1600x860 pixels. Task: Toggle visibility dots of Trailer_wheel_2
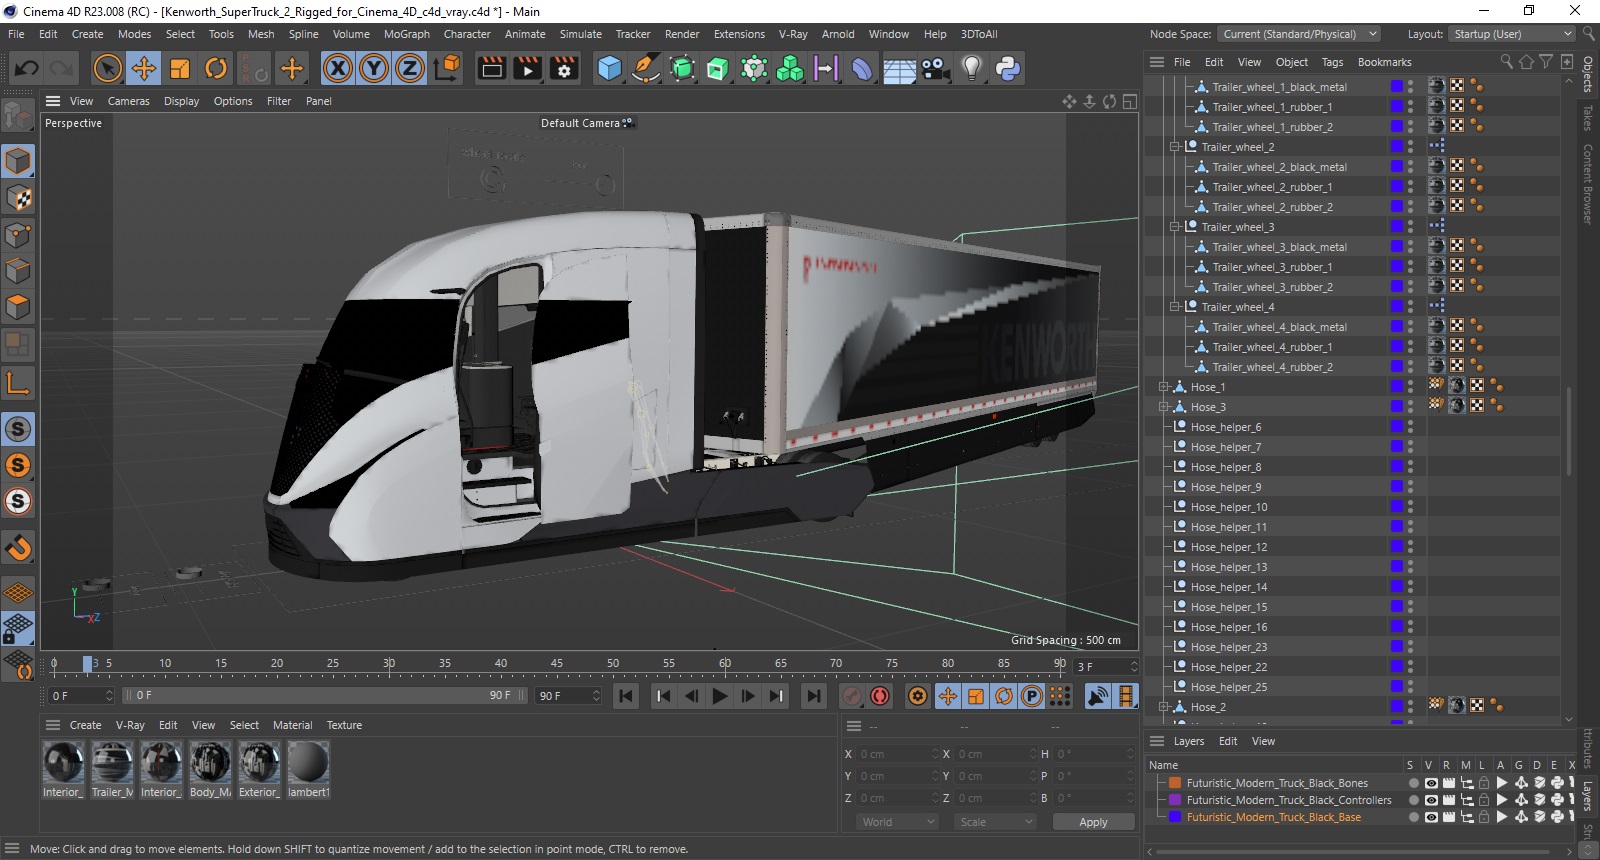click(1411, 147)
